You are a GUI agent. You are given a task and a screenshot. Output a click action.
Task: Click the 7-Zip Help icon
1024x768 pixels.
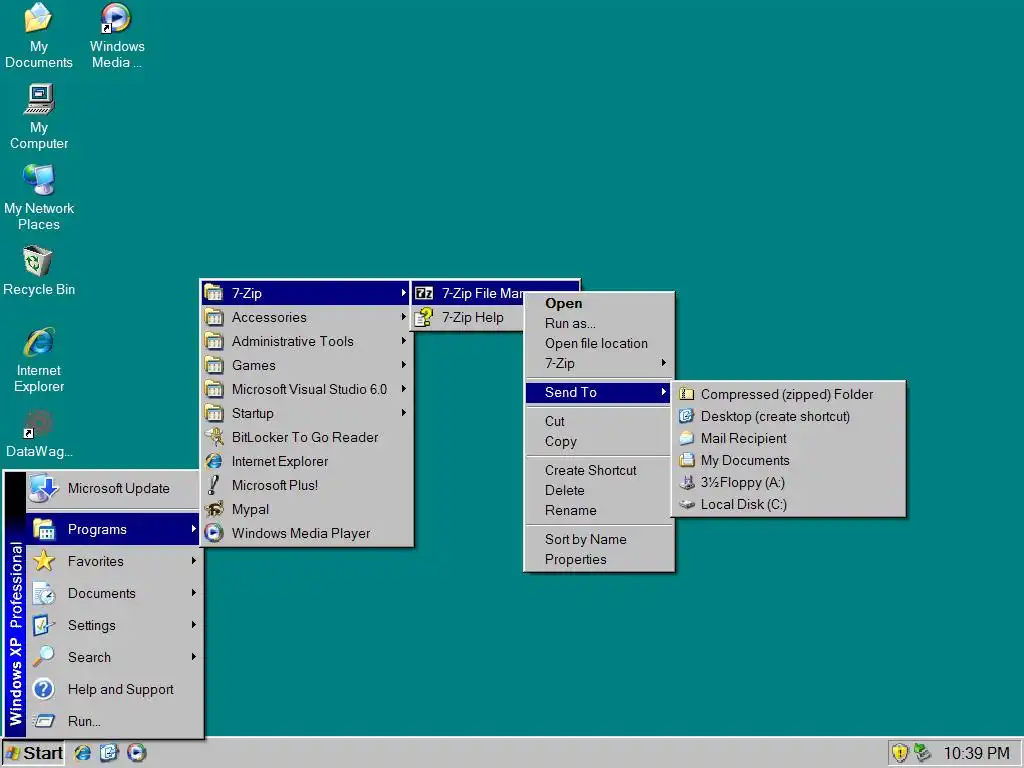(424, 317)
